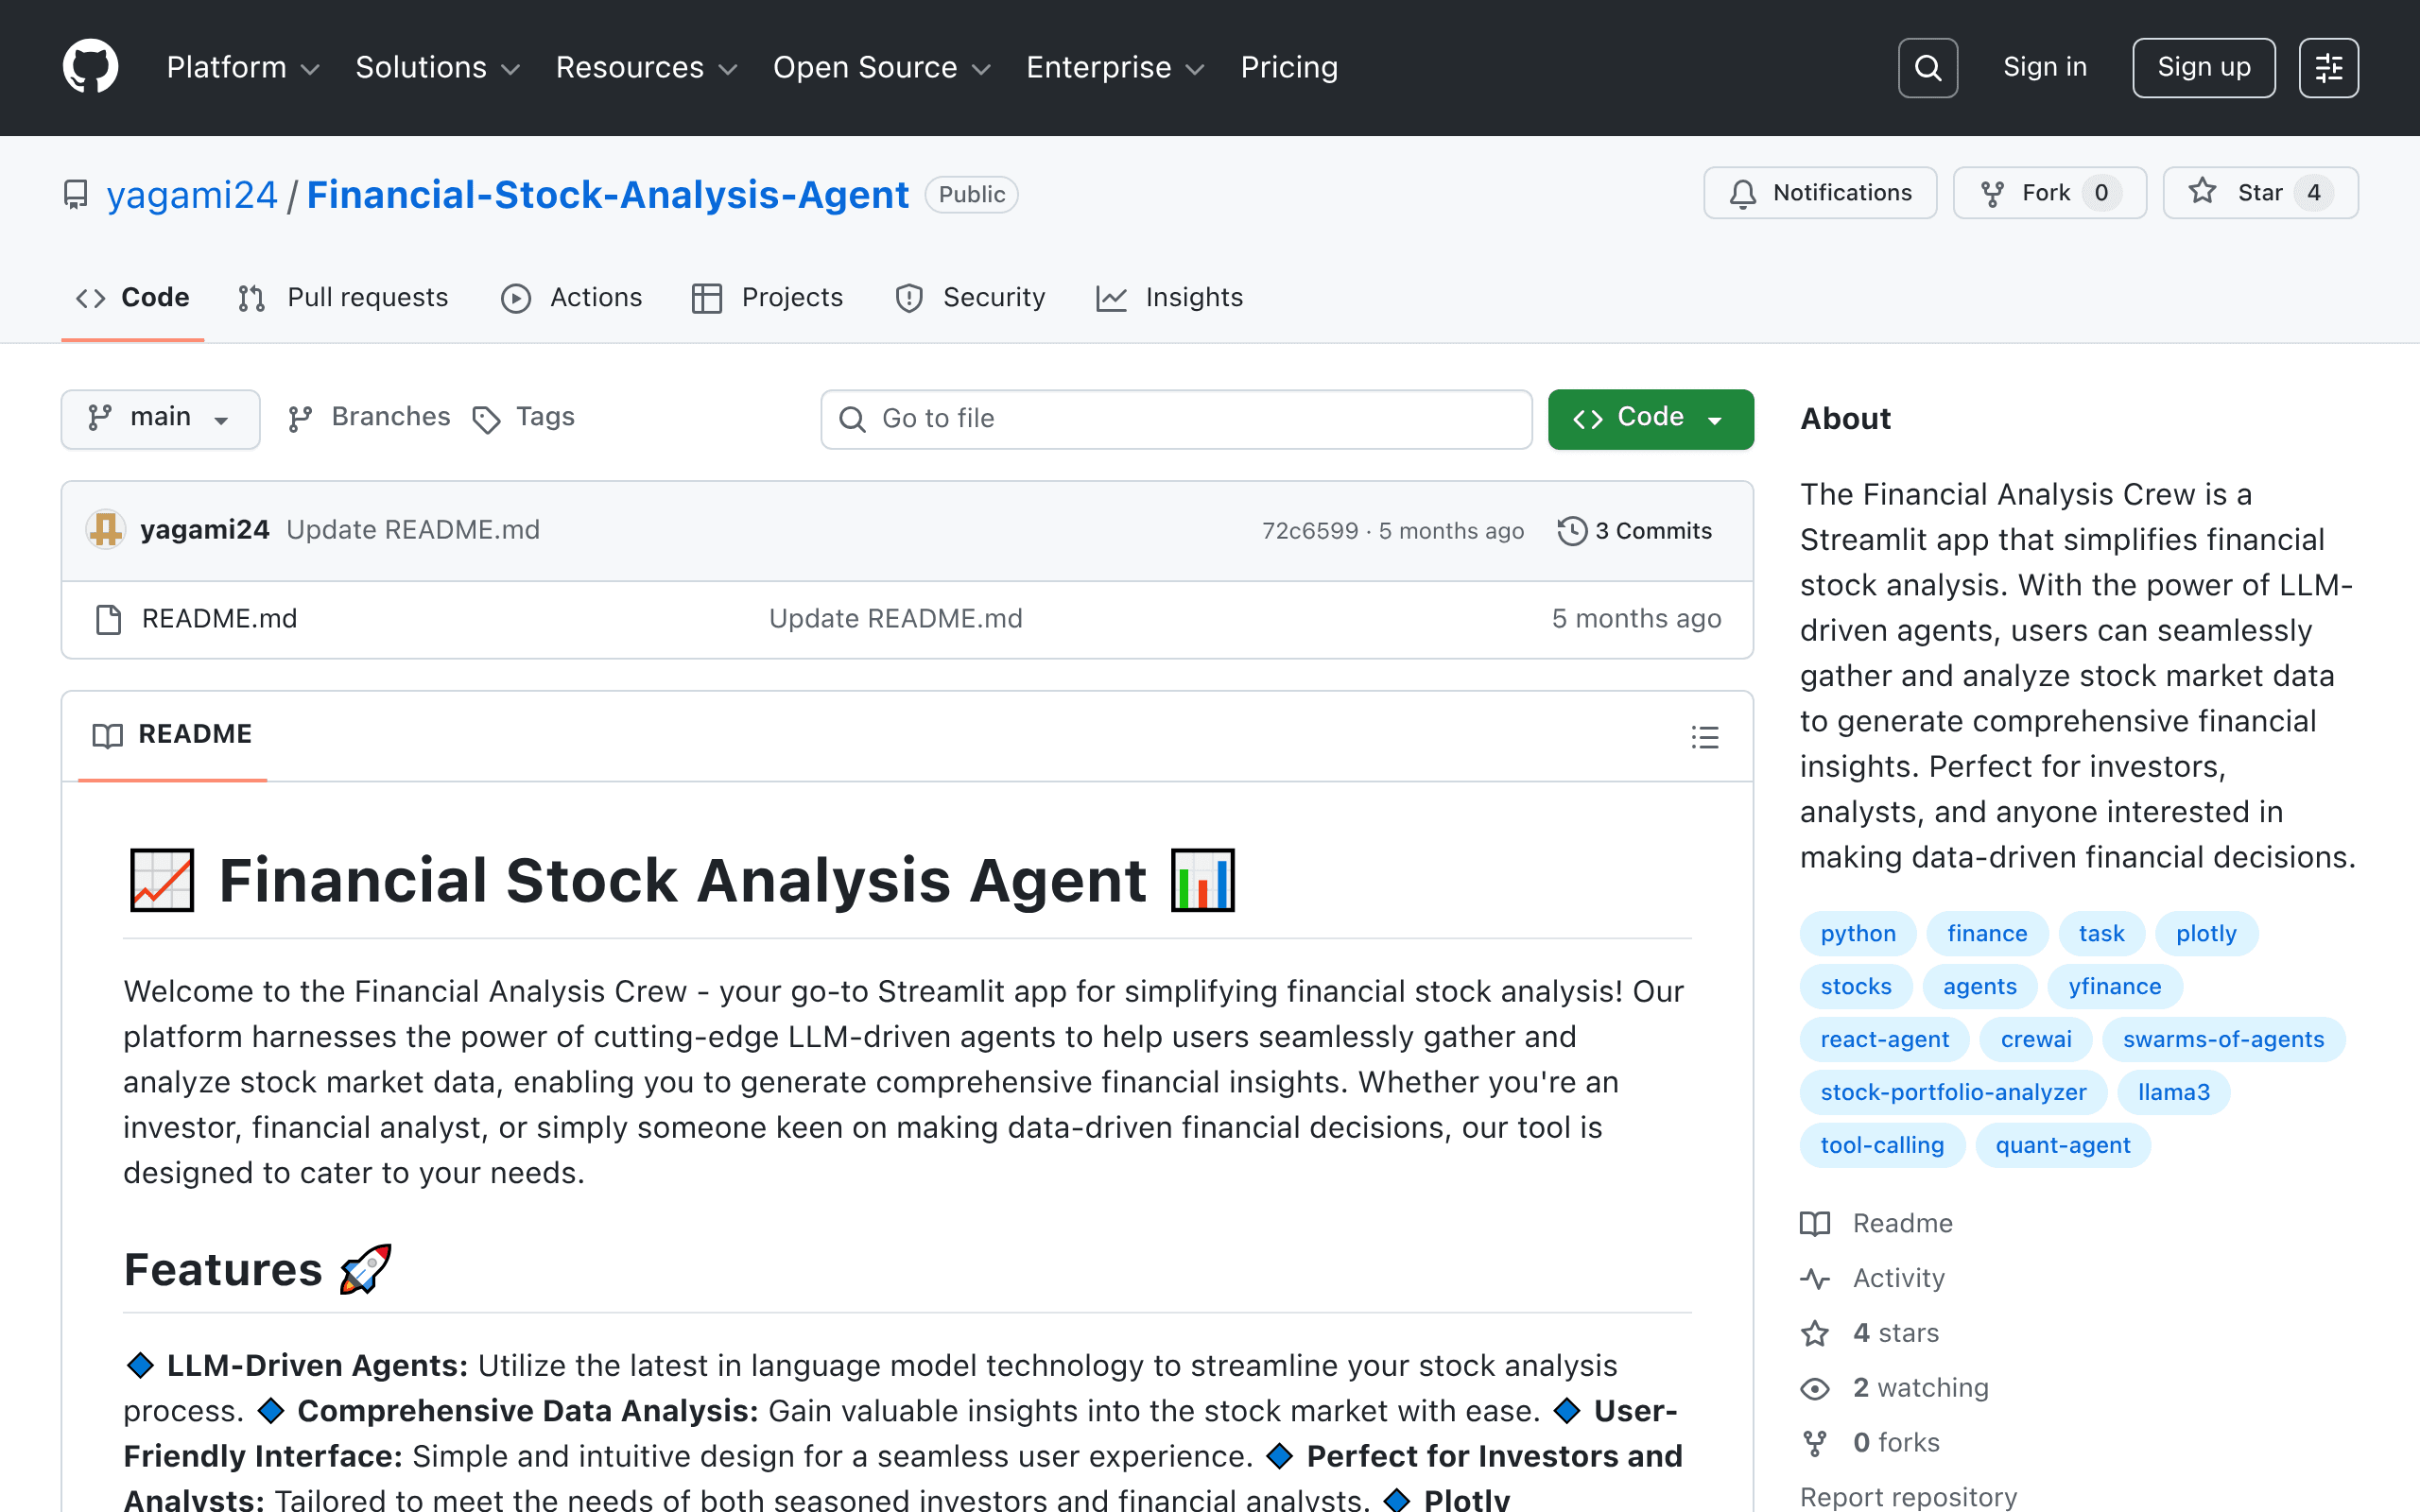The height and width of the screenshot is (1512, 2420).
Task: Select the README tab header
Action: point(172,735)
